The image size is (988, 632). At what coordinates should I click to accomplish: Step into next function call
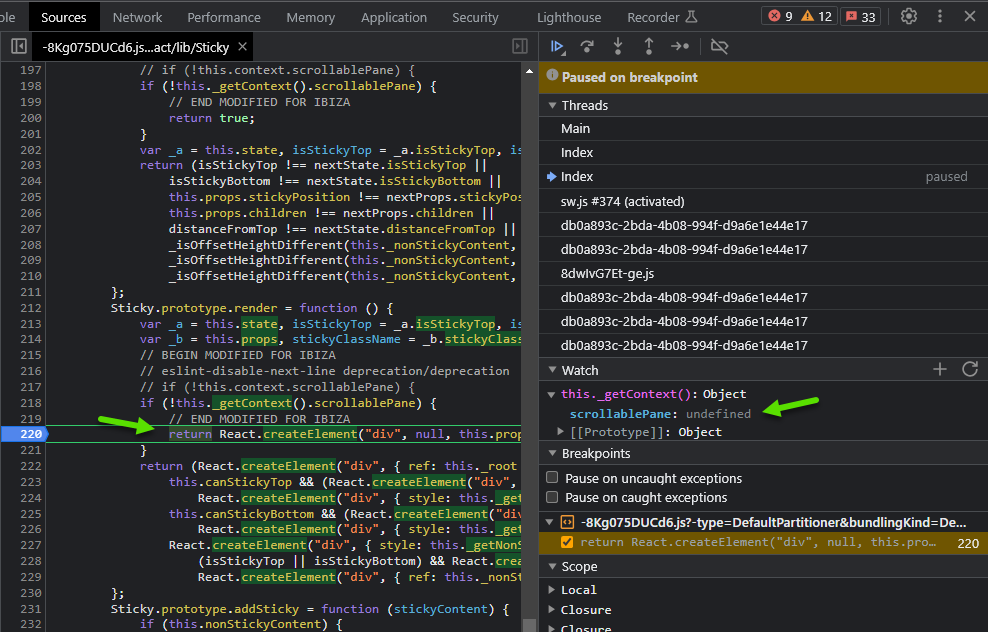pyautogui.click(x=619, y=46)
